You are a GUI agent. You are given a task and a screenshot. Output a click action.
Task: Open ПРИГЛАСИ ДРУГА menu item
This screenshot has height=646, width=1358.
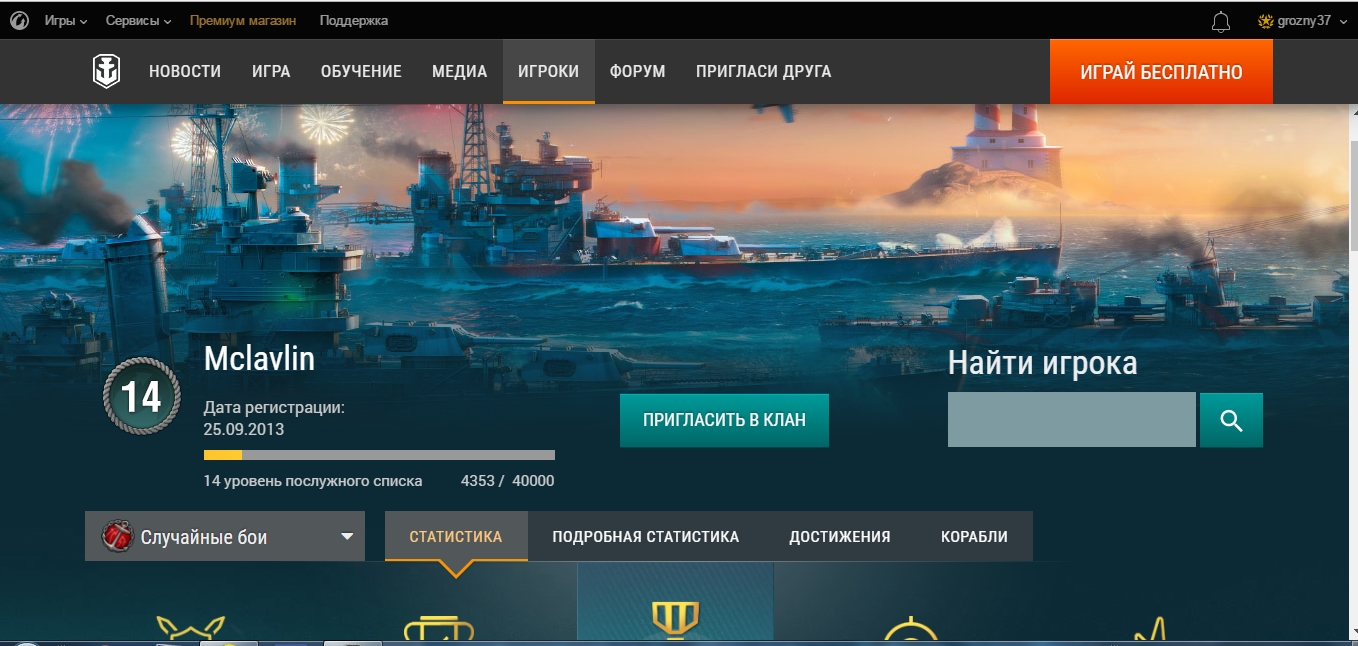click(763, 72)
